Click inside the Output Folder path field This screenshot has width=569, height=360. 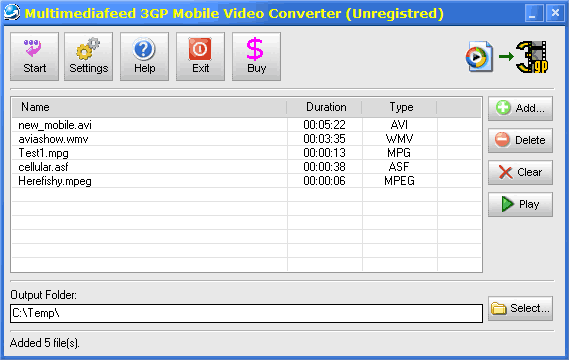tap(246, 313)
